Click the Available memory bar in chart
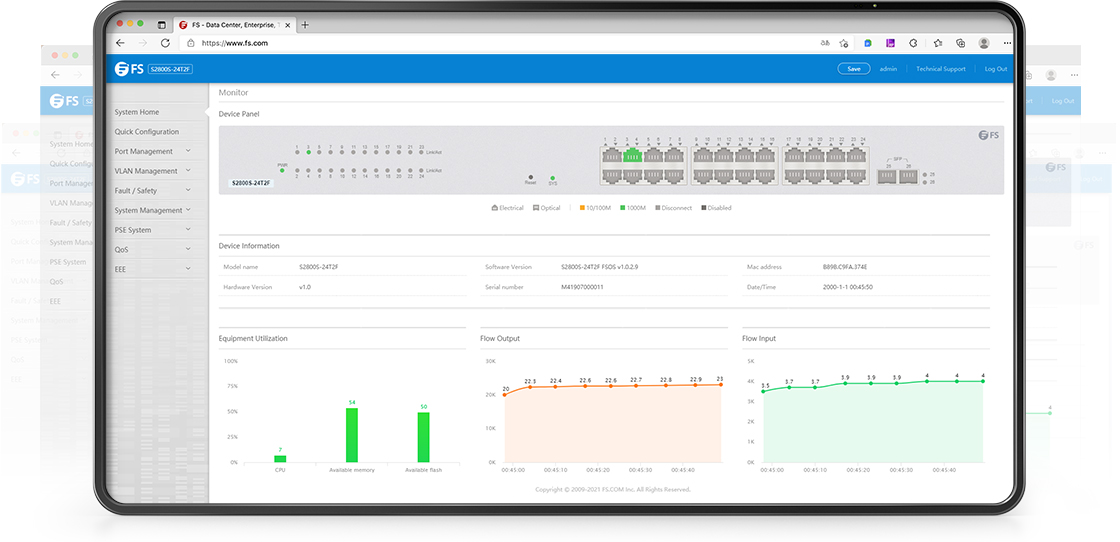Image resolution: width=1120 pixels, height=542 pixels. [351, 435]
